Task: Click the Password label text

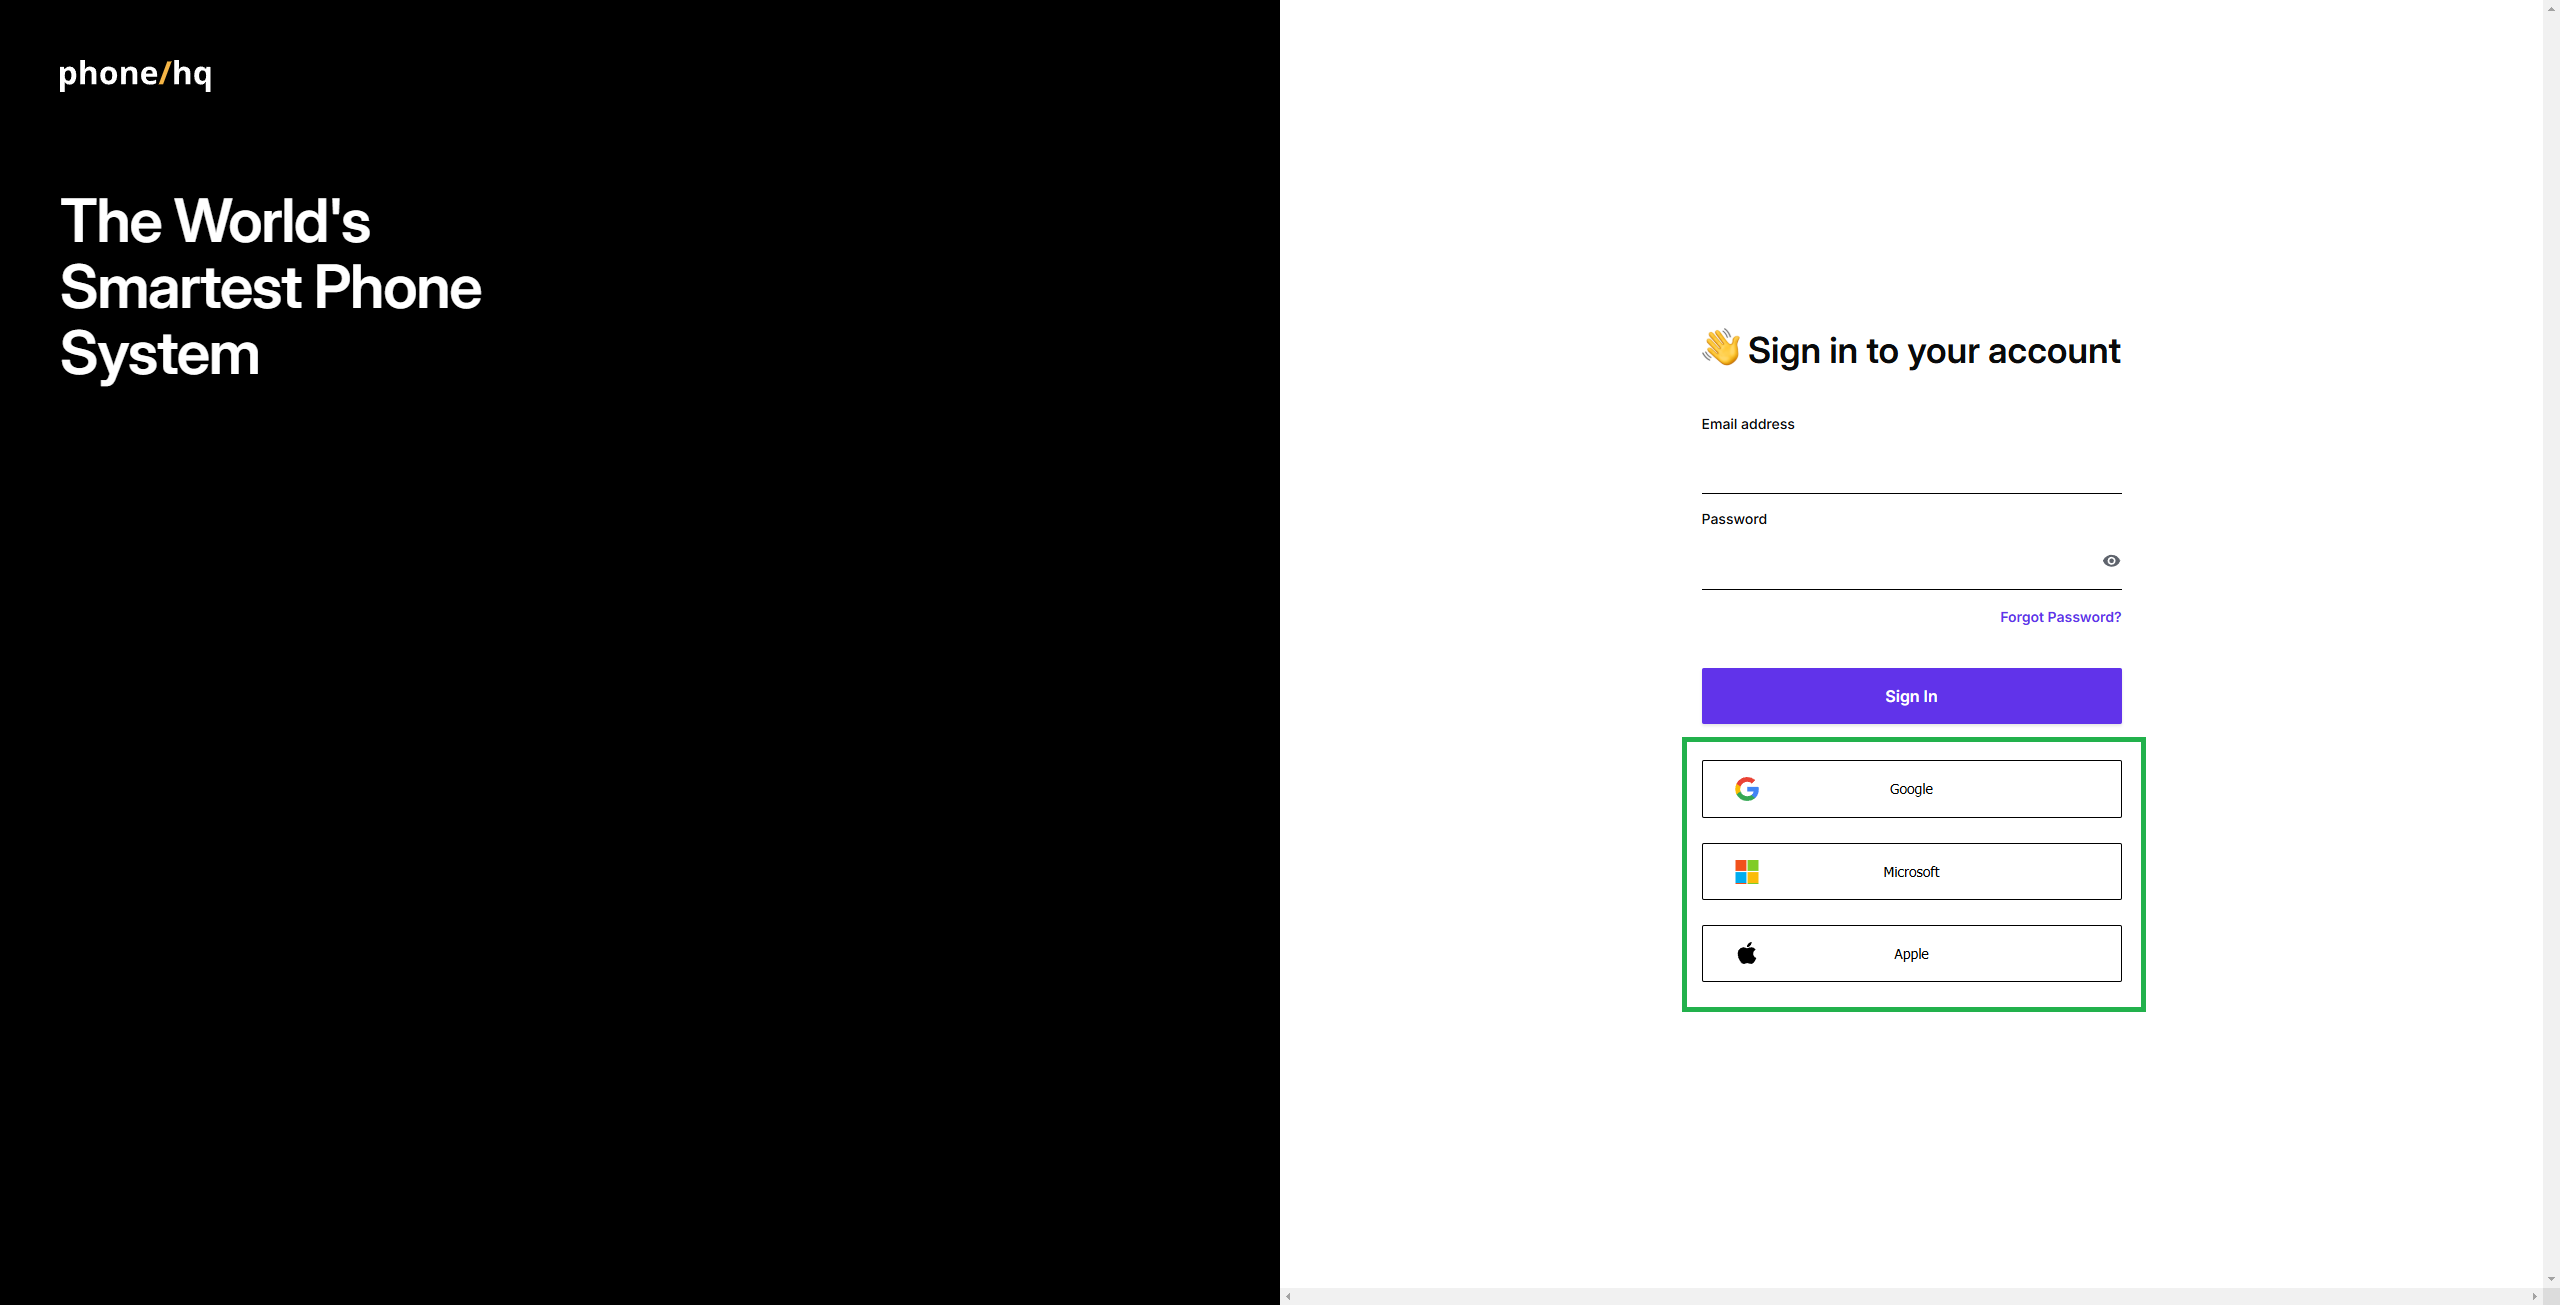Action: (1733, 519)
